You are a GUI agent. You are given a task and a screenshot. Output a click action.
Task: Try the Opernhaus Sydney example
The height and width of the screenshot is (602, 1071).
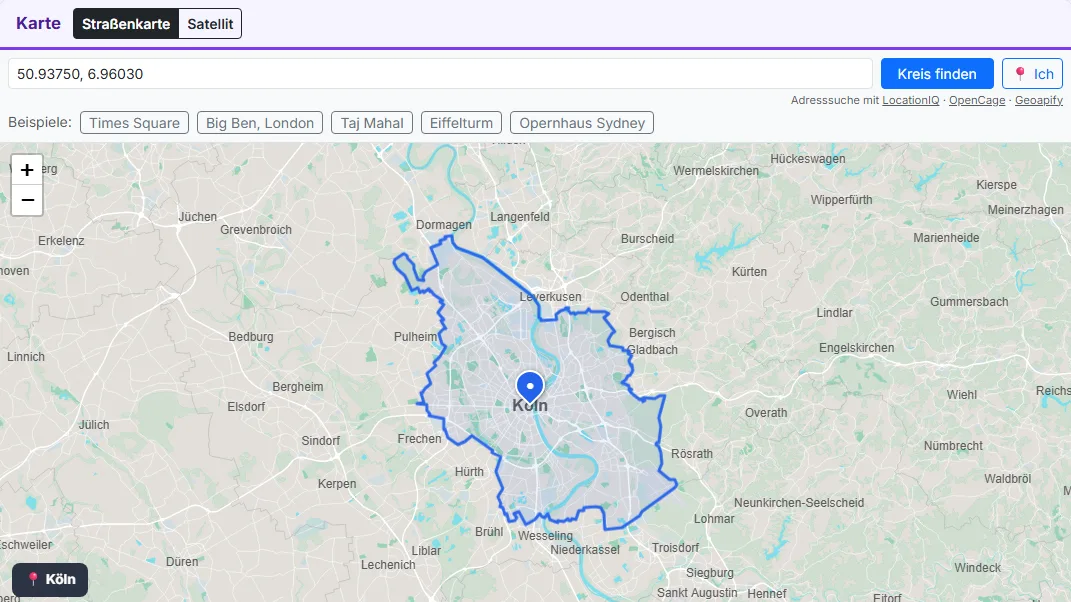tap(582, 123)
